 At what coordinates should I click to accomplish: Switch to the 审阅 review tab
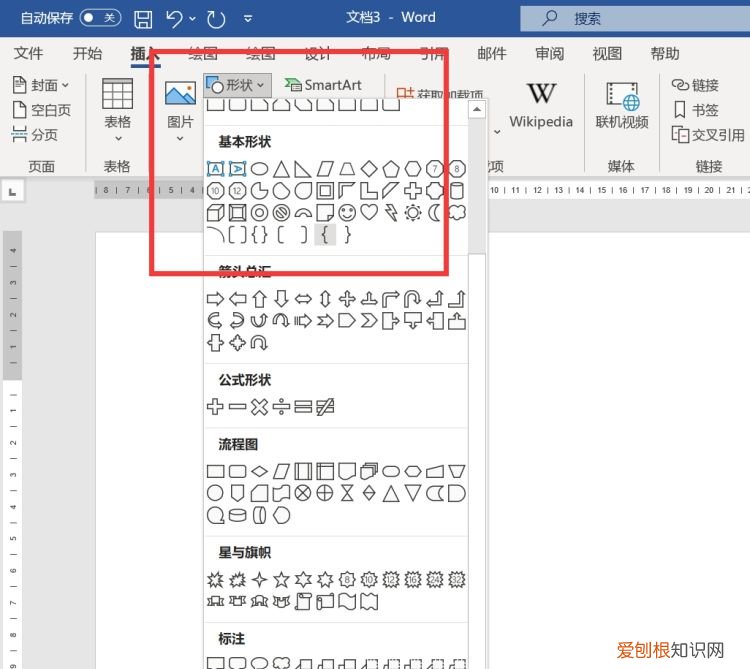click(549, 54)
